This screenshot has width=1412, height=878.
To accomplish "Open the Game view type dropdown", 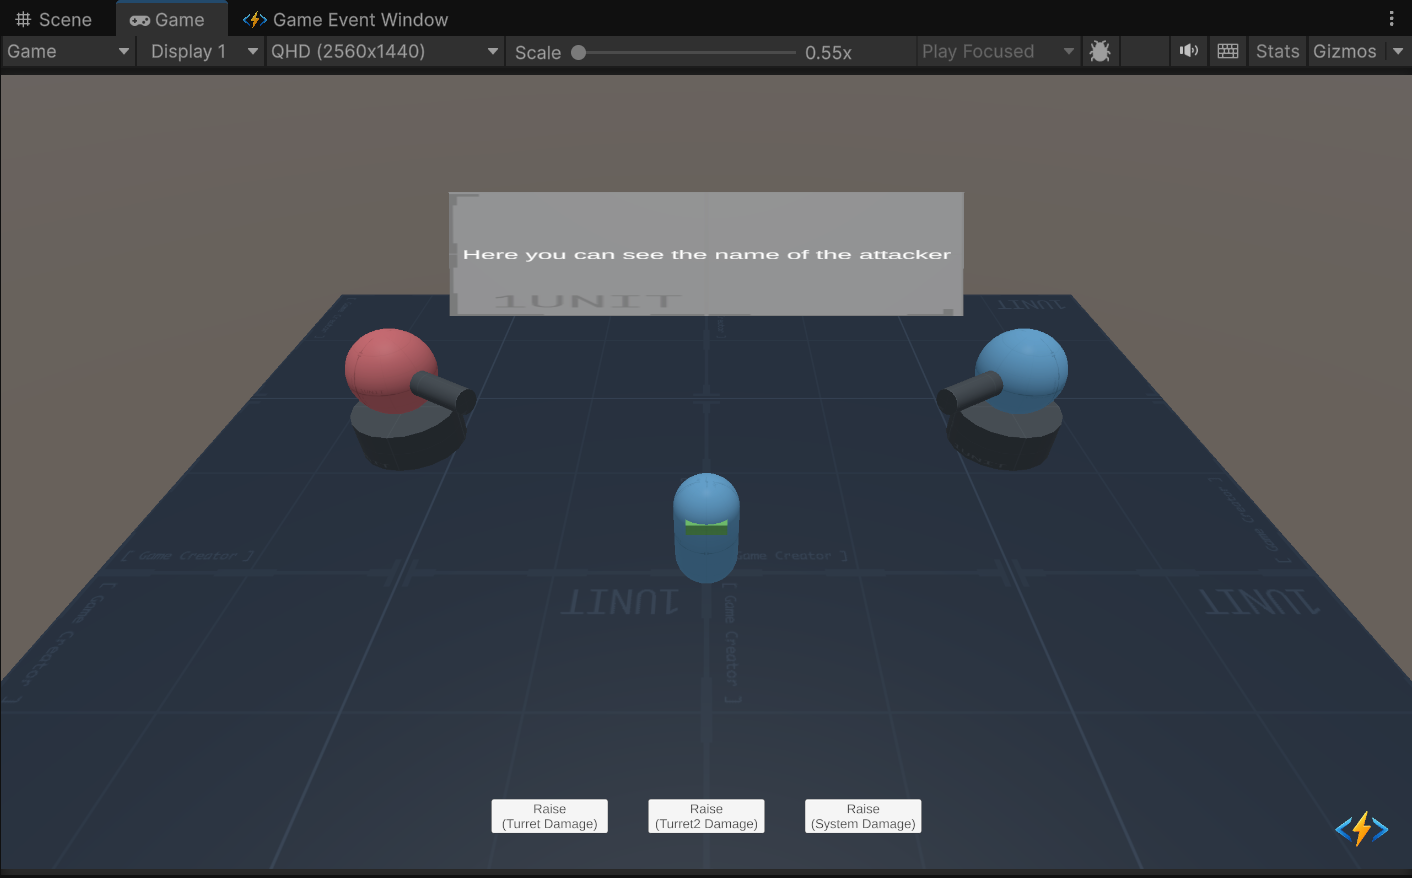I will [68, 51].
